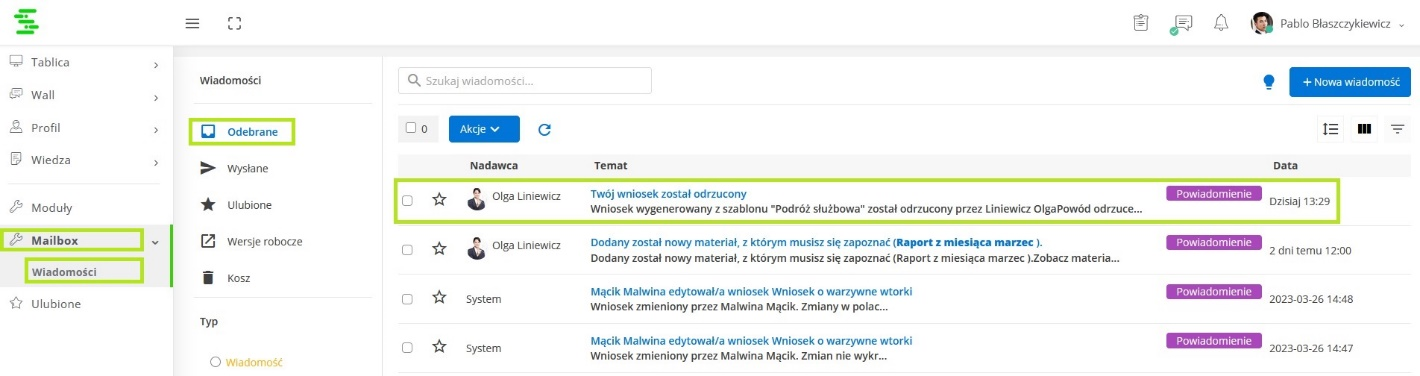Screen dimensions: 1420x376
Task: Click the Kosz trash icon
Action: coord(208,278)
